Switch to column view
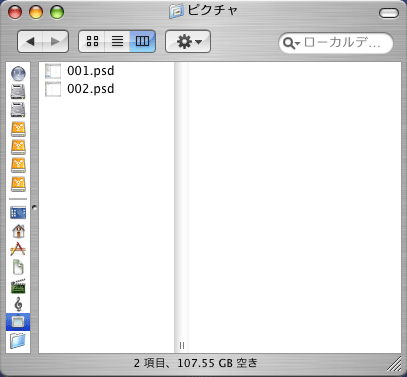The image size is (407, 377). pyautogui.click(x=143, y=42)
